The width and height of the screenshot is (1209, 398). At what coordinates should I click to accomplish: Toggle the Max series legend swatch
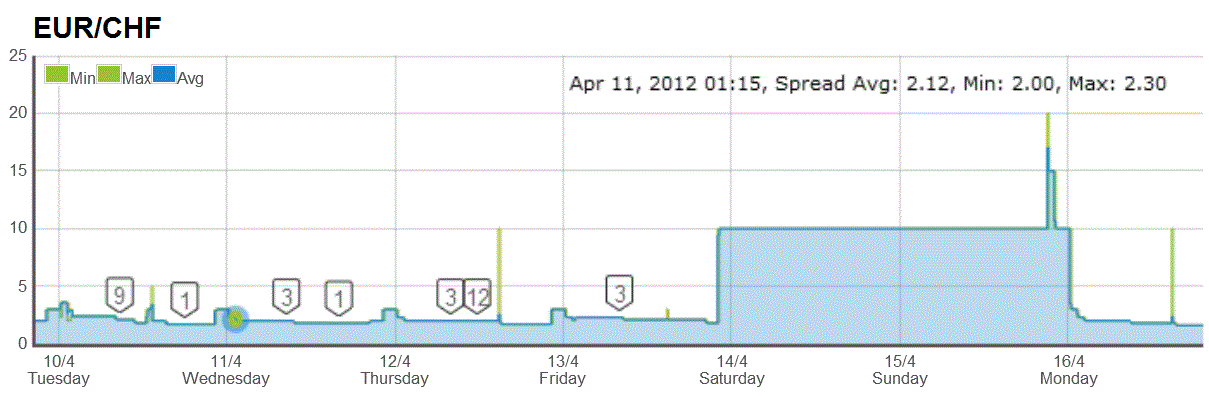(109, 74)
